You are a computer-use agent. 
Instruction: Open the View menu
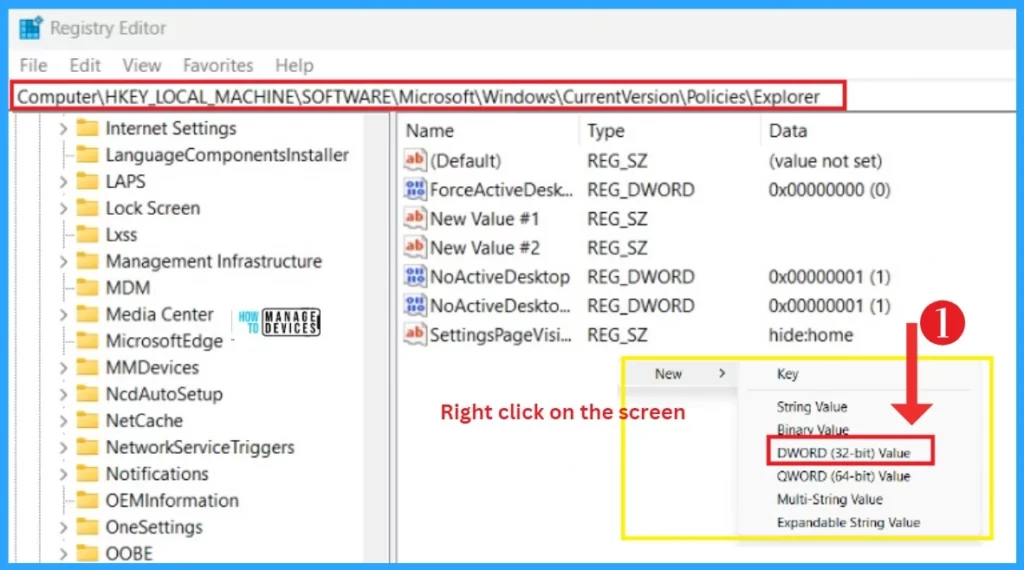click(x=142, y=65)
